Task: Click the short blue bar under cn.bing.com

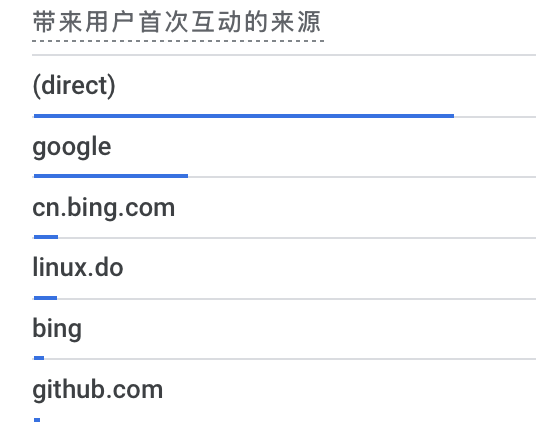Action: tap(46, 237)
